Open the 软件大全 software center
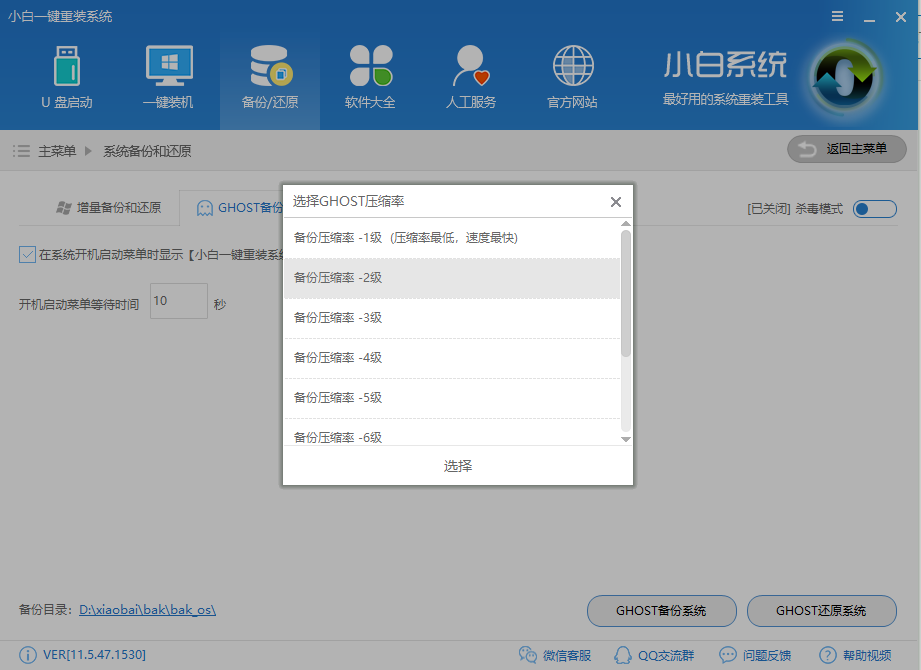The height and width of the screenshot is (670, 921). pyautogui.click(x=369, y=75)
